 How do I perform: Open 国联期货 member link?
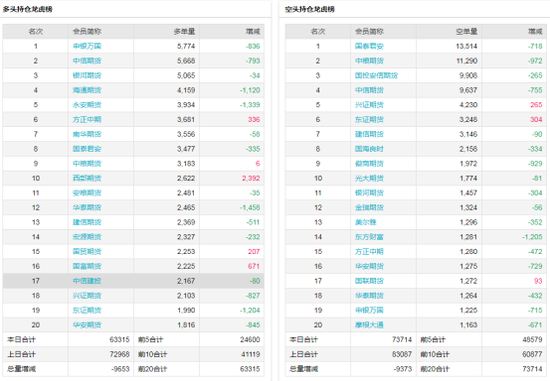[x=369, y=281]
